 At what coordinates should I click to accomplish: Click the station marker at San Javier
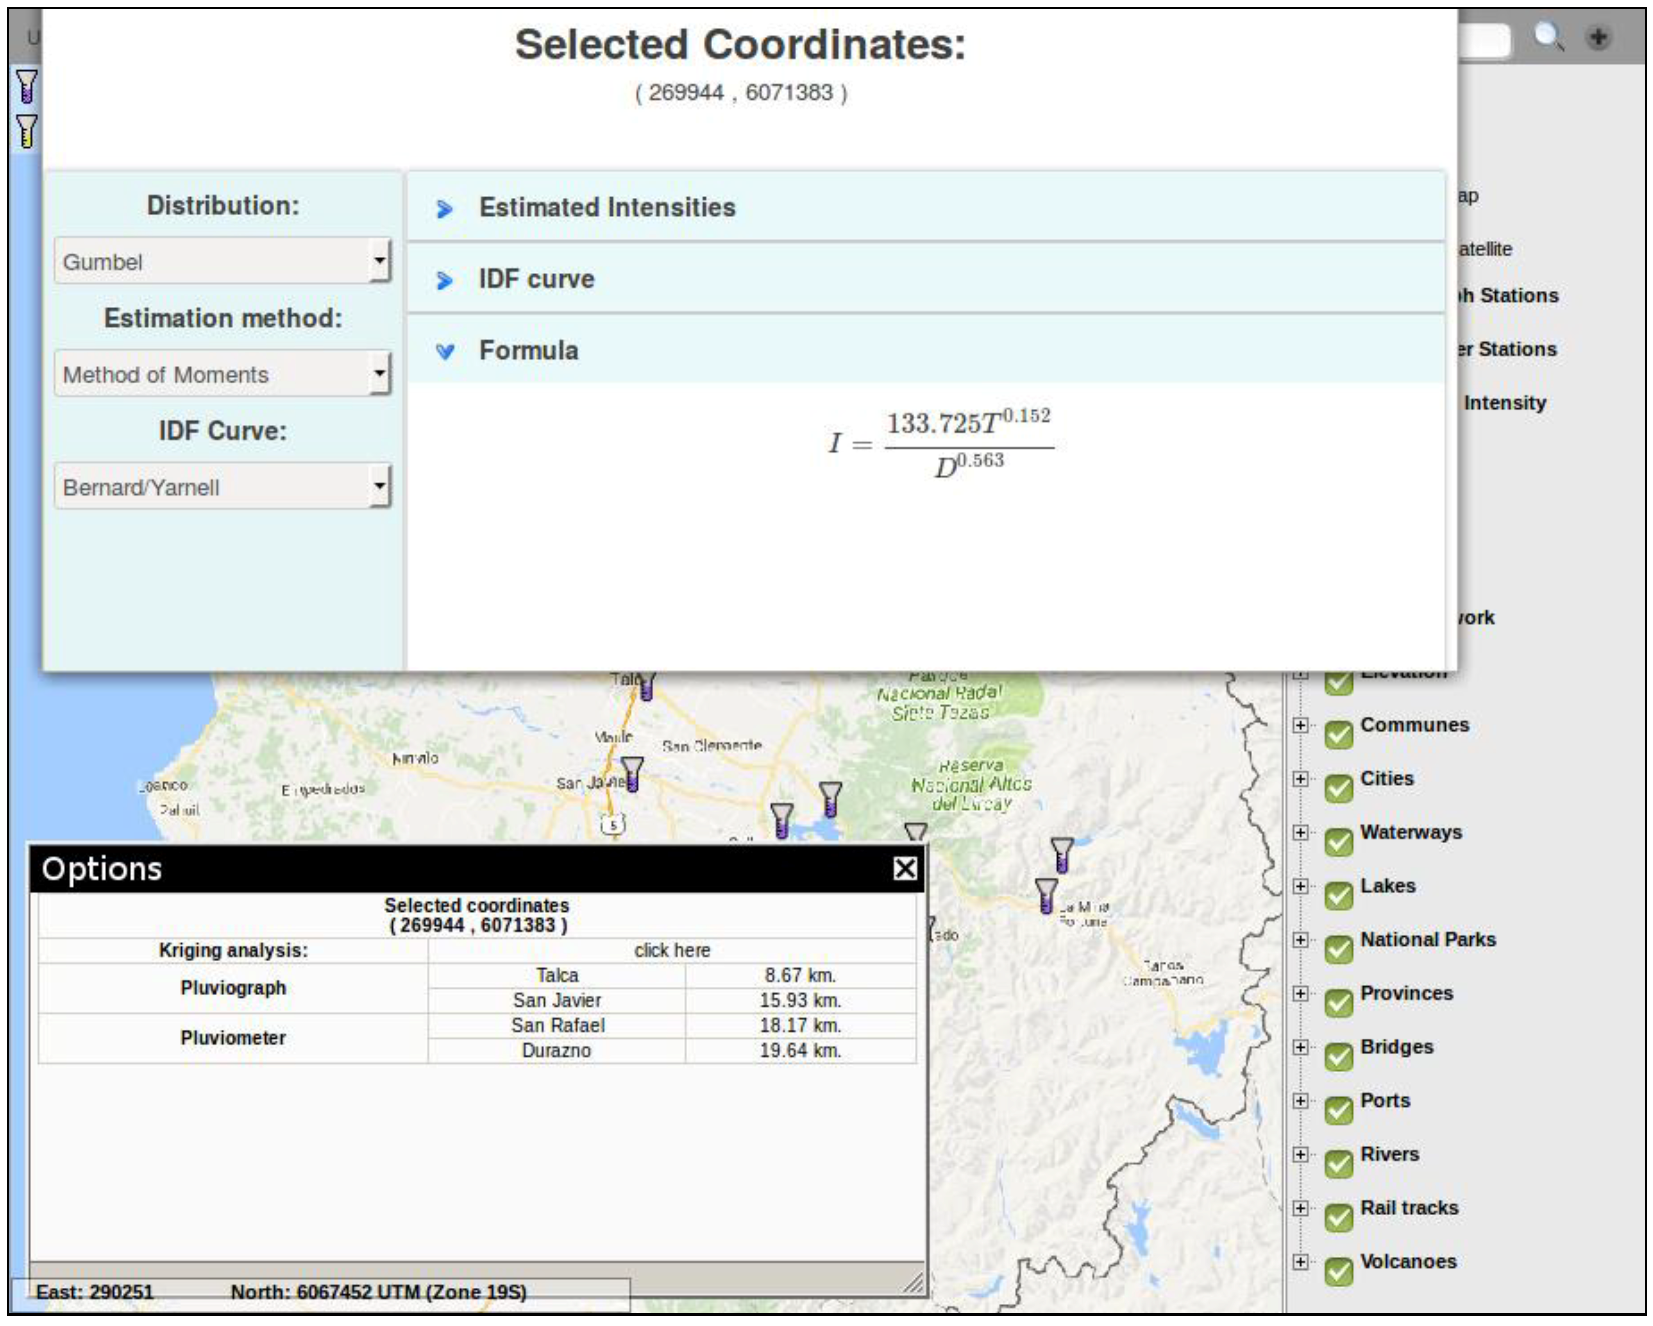(x=632, y=775)
